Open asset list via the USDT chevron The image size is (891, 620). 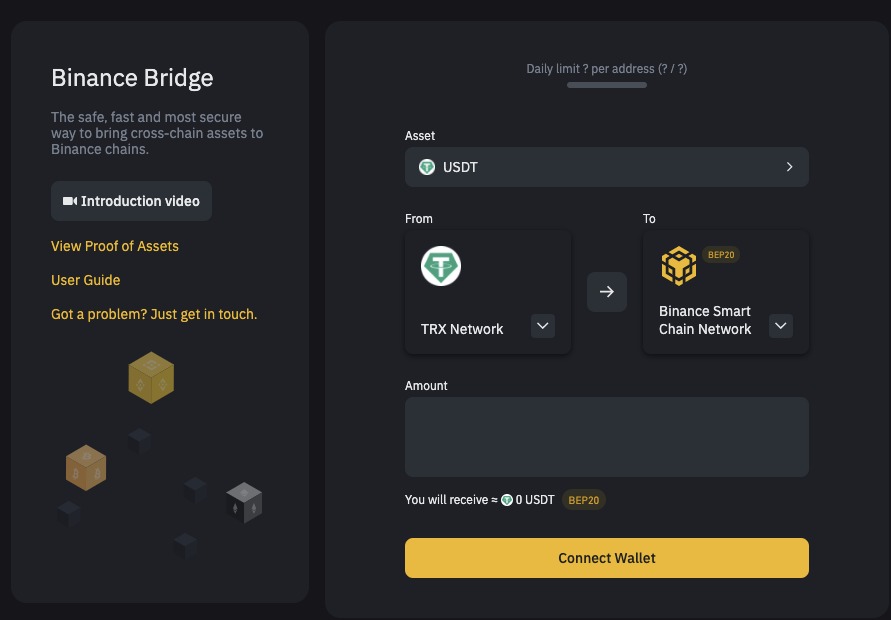[x=789, y=167]
